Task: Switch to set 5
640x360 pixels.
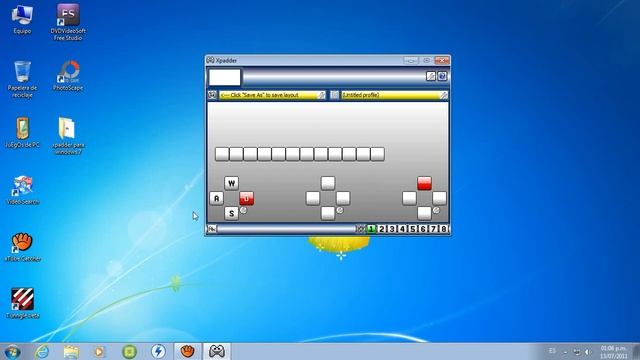Action: tap(412, 229)
